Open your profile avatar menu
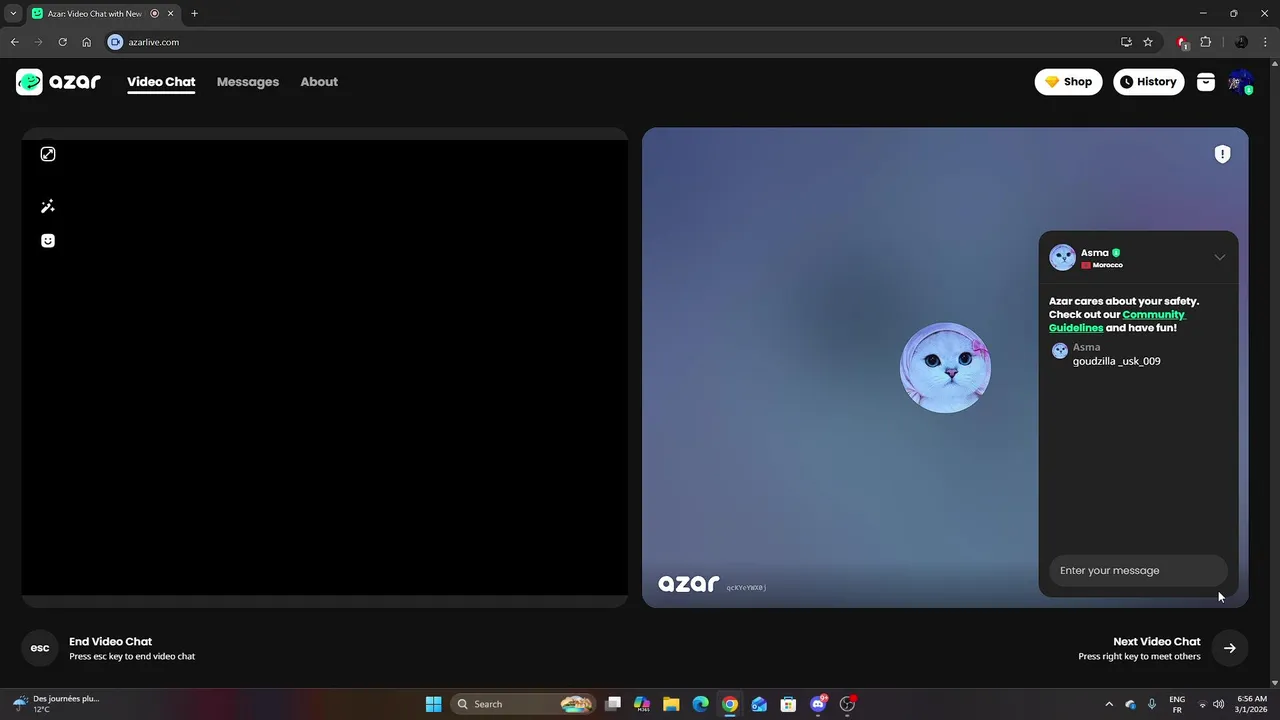 [x=1240, y=82]
